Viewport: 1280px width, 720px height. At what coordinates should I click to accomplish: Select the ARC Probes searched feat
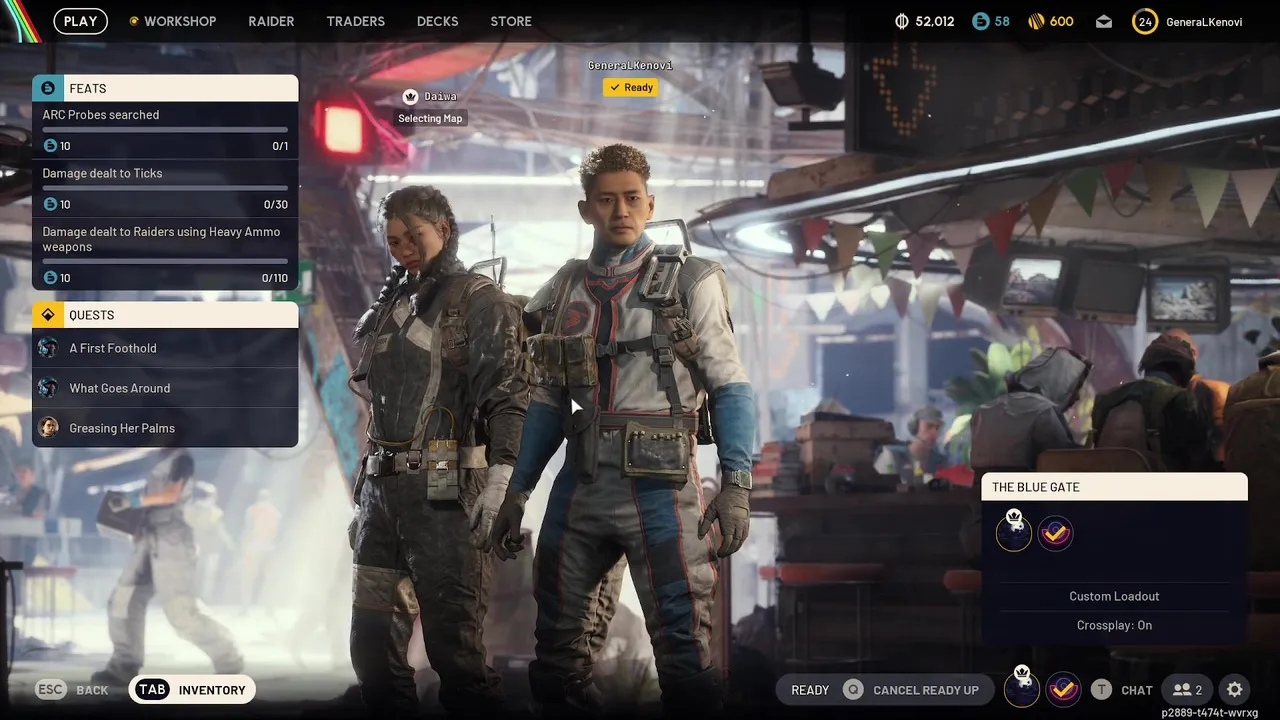pyautogui.click(x=165, y=130)
